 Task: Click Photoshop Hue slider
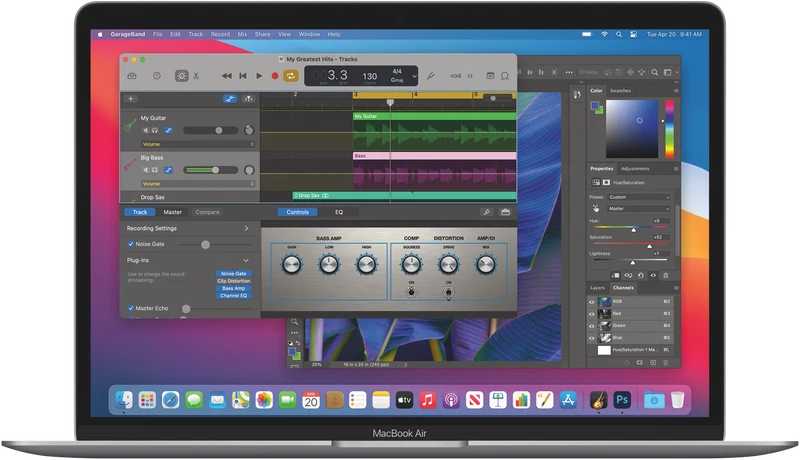click(x=630, y=227)
